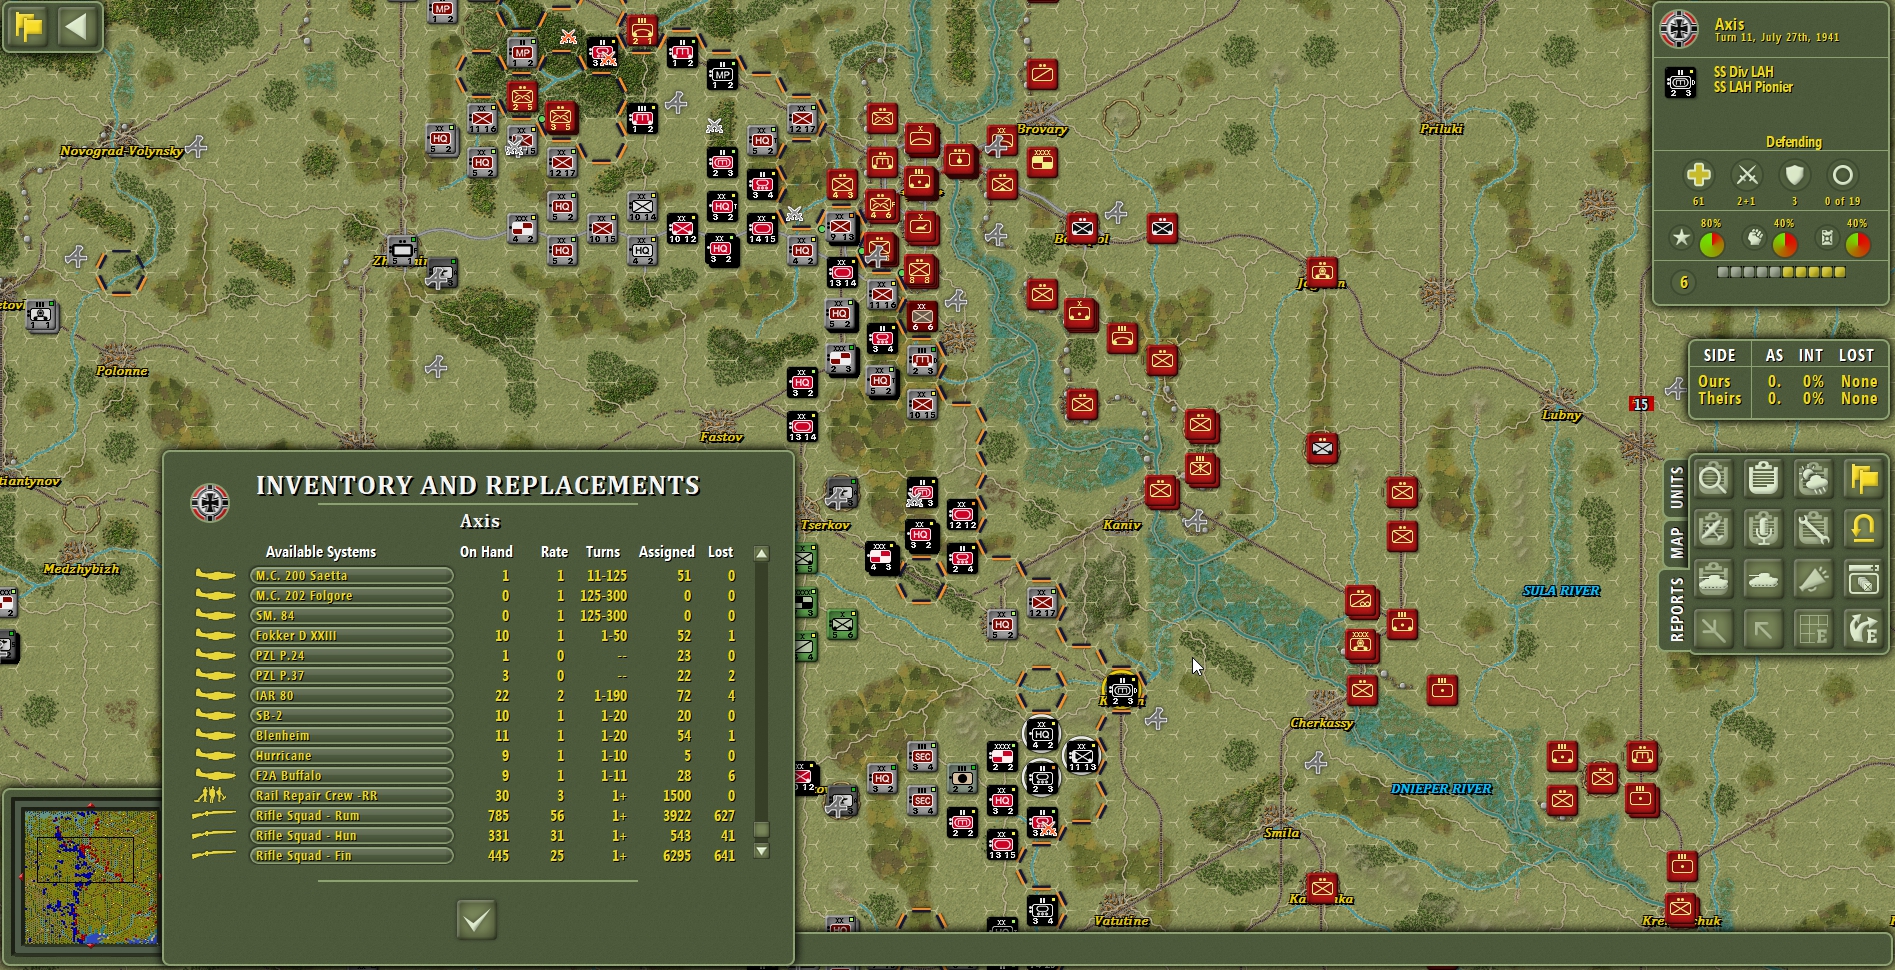Select Hurricane entry
Viewport: 1895px width, 970px height.
(x=351, y=756)
